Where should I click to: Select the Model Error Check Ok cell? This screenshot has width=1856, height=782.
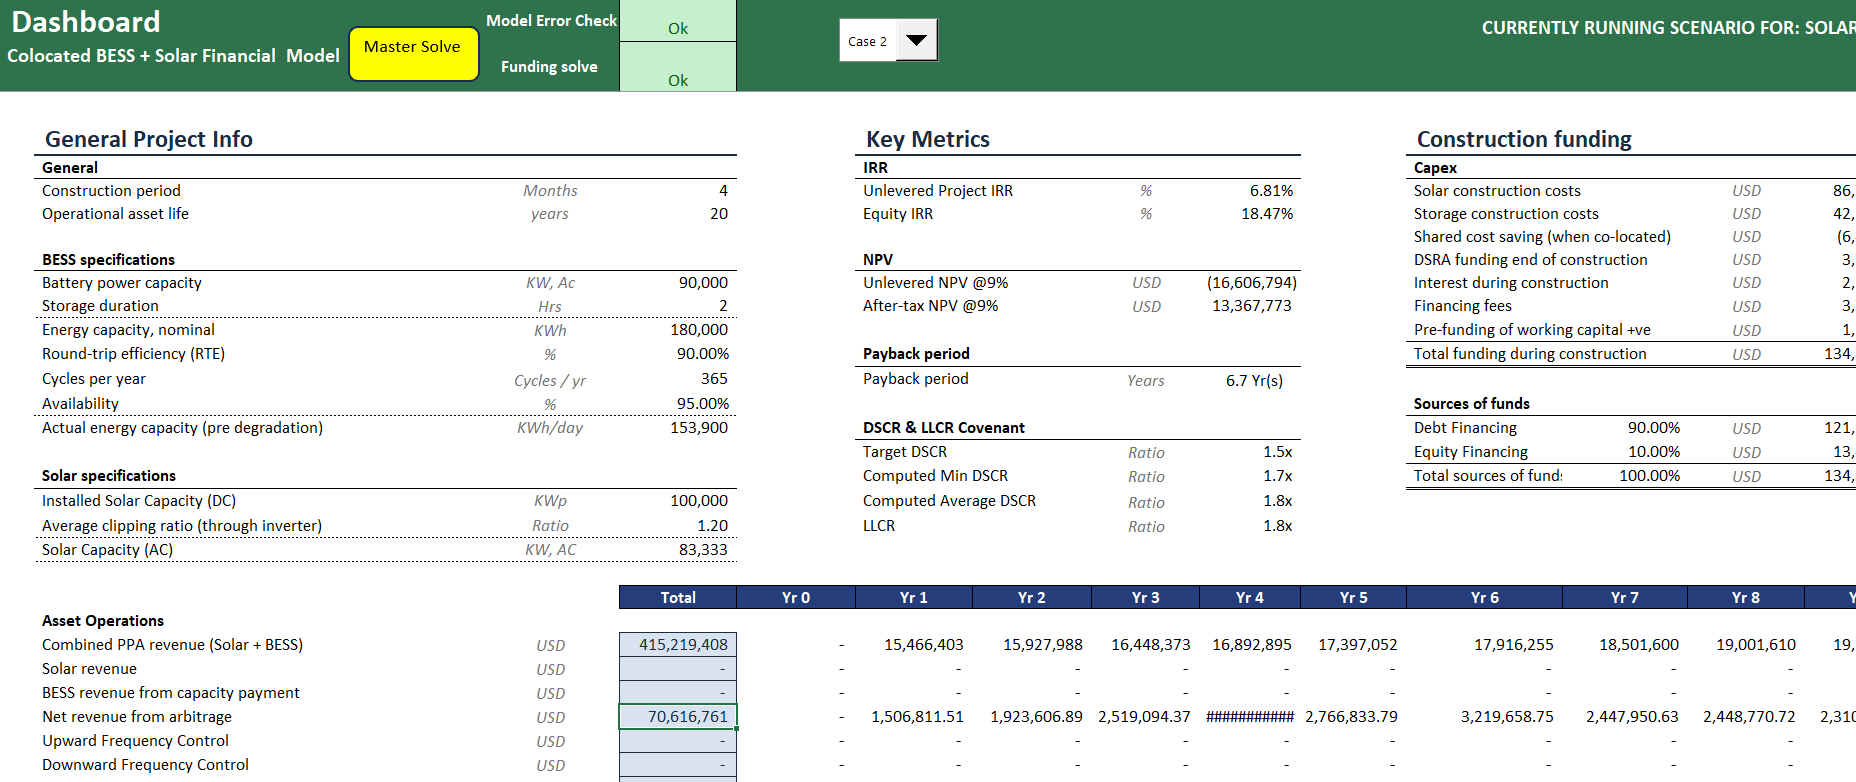[678, 24]
